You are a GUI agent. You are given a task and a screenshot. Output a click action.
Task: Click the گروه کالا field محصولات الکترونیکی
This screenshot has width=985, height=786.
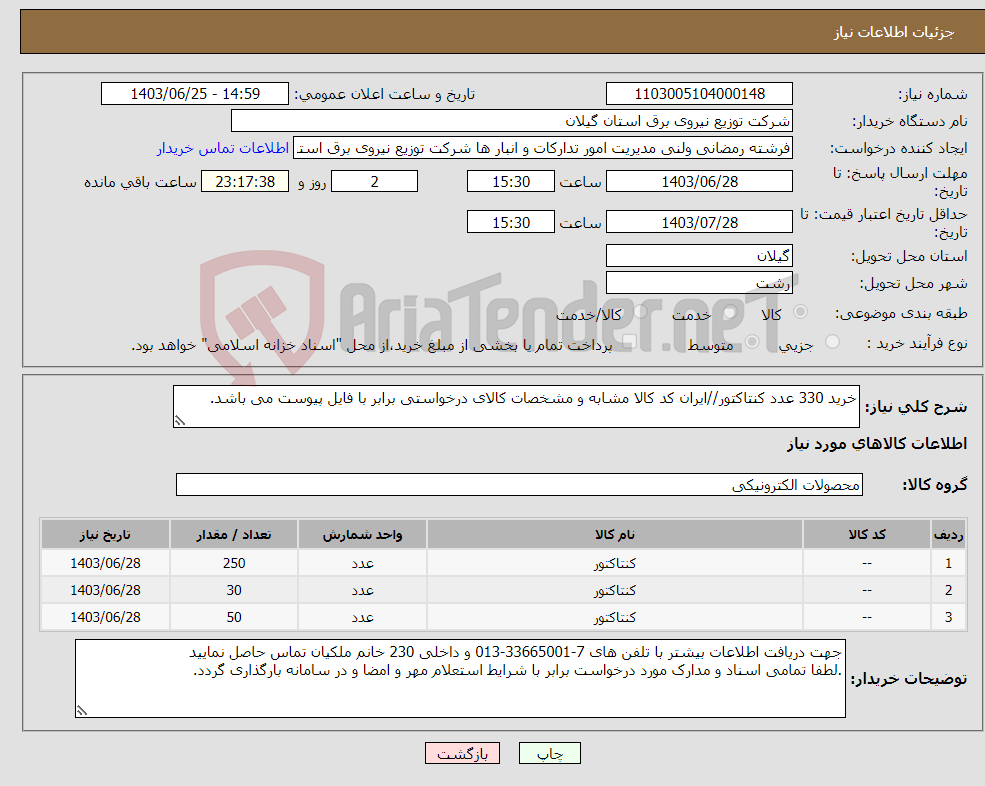click(x=520, y=484)
